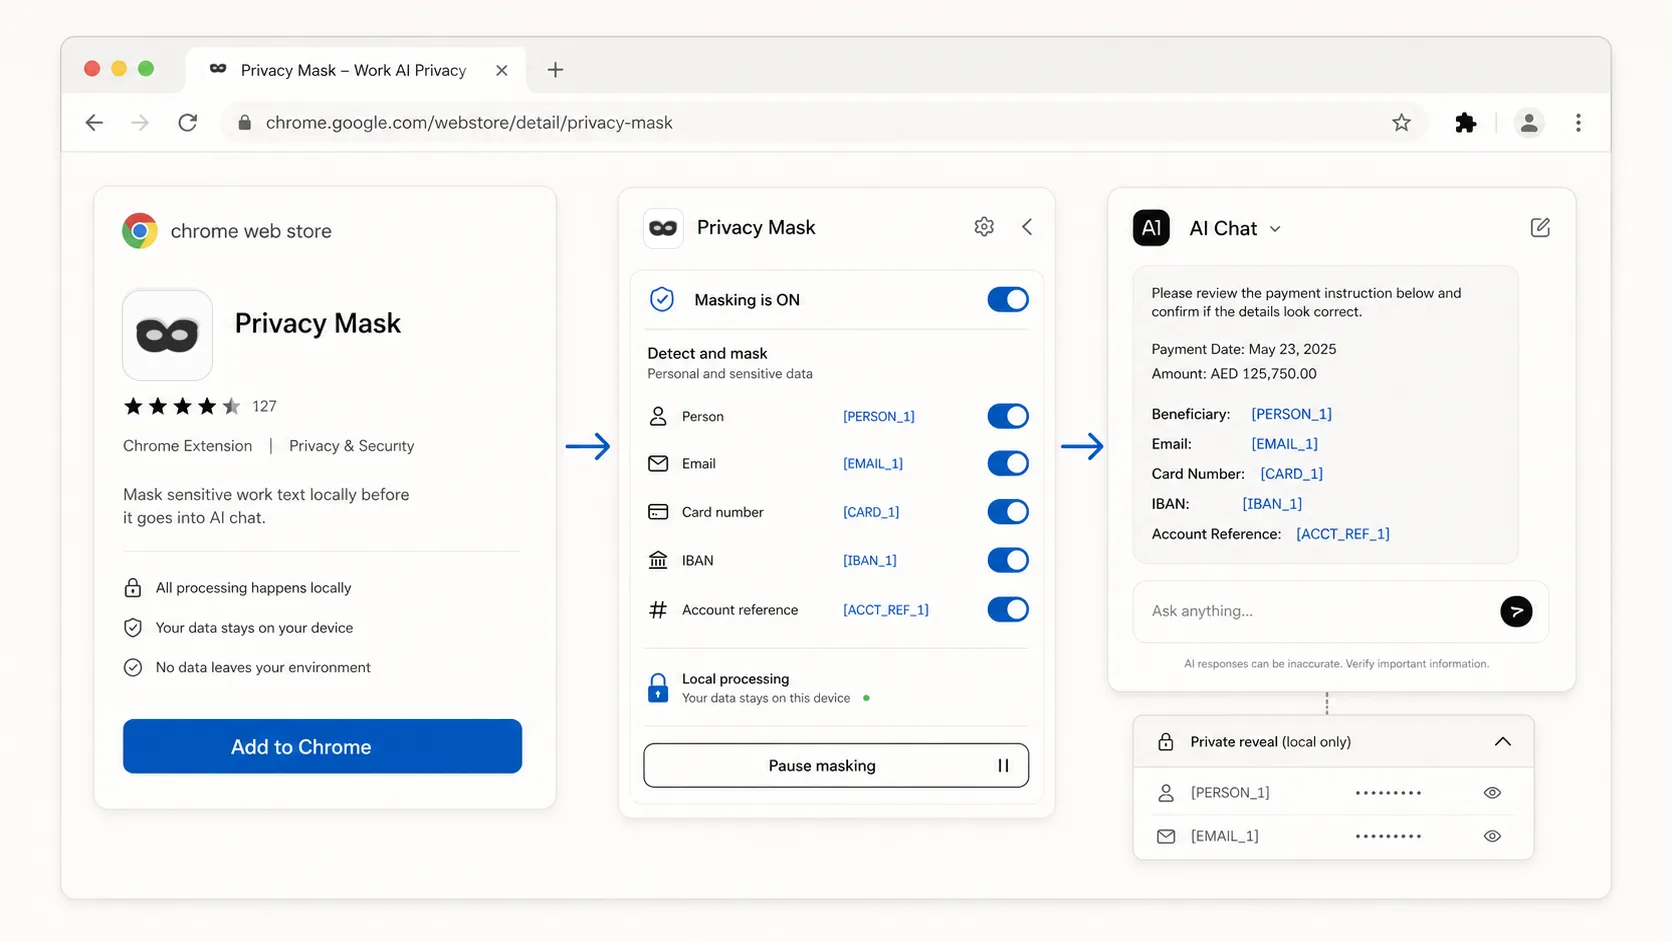
Task: Click the [CARD_1] placeholder in chat message
Action: pos(1291,474)
